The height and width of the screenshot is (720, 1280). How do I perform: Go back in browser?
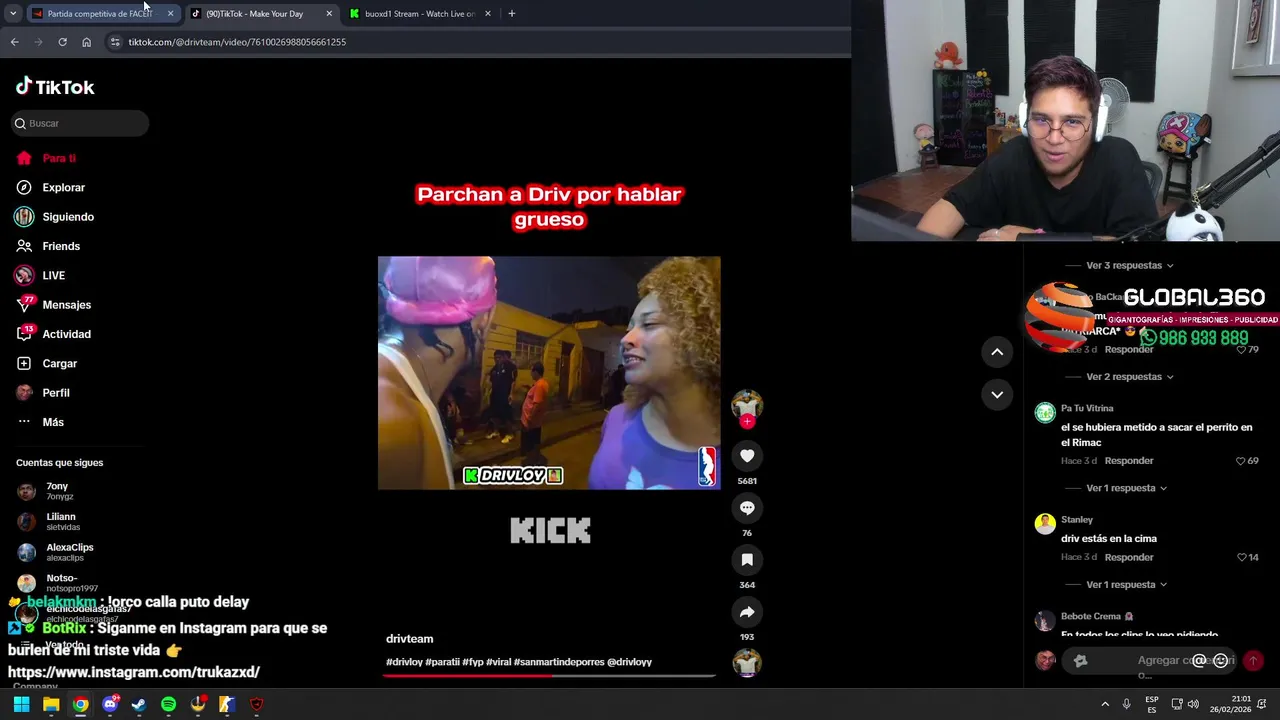pyautogui.click(x=14, y=42)
